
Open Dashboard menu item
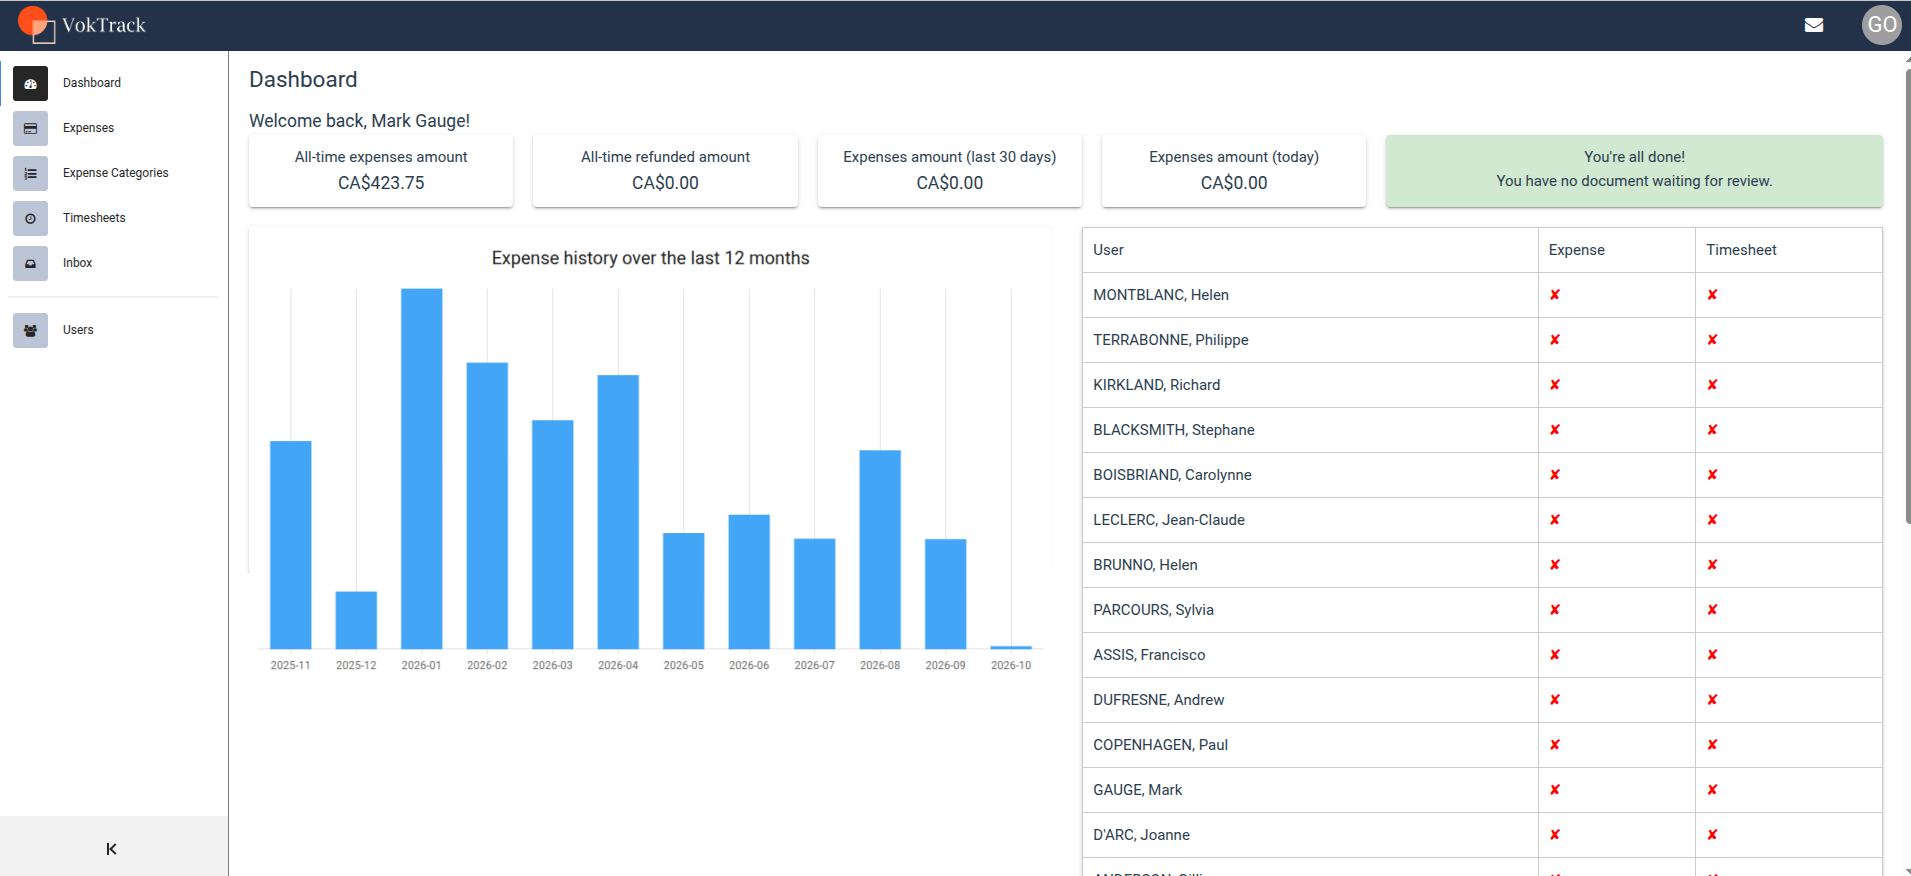point(114,84)
